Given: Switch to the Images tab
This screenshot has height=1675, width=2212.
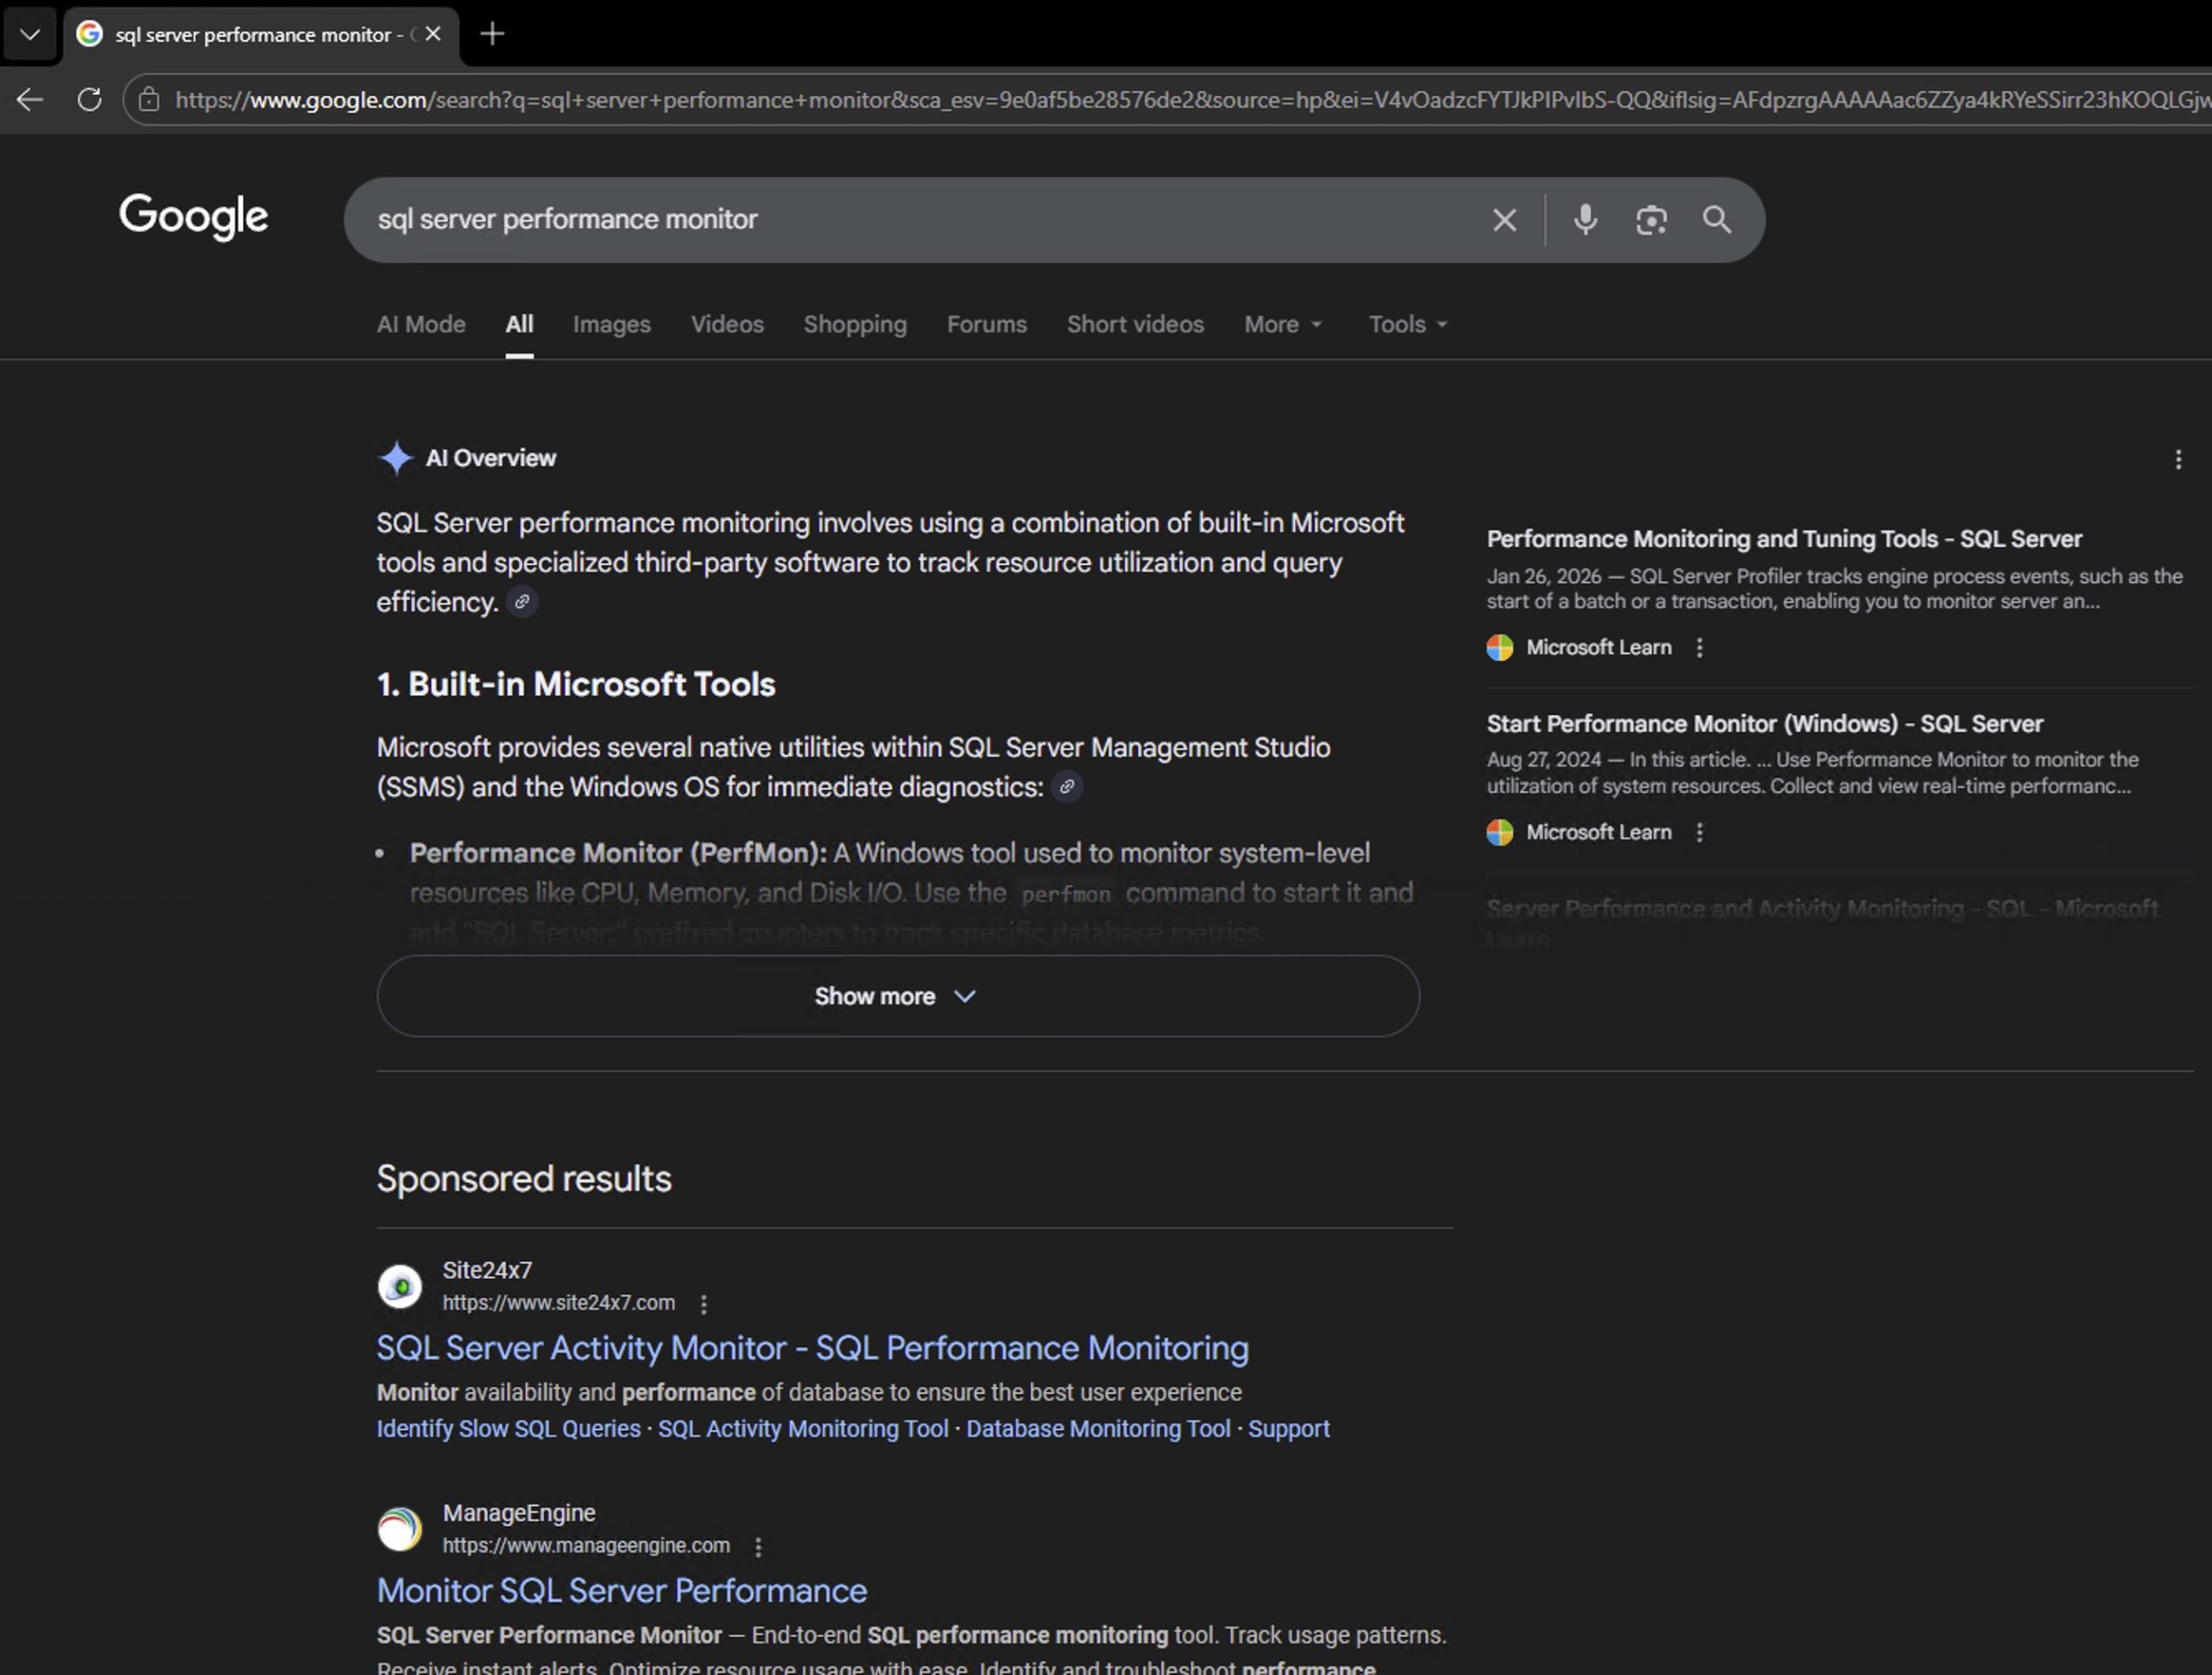Looking at the screenshot, I should [611, 324].
